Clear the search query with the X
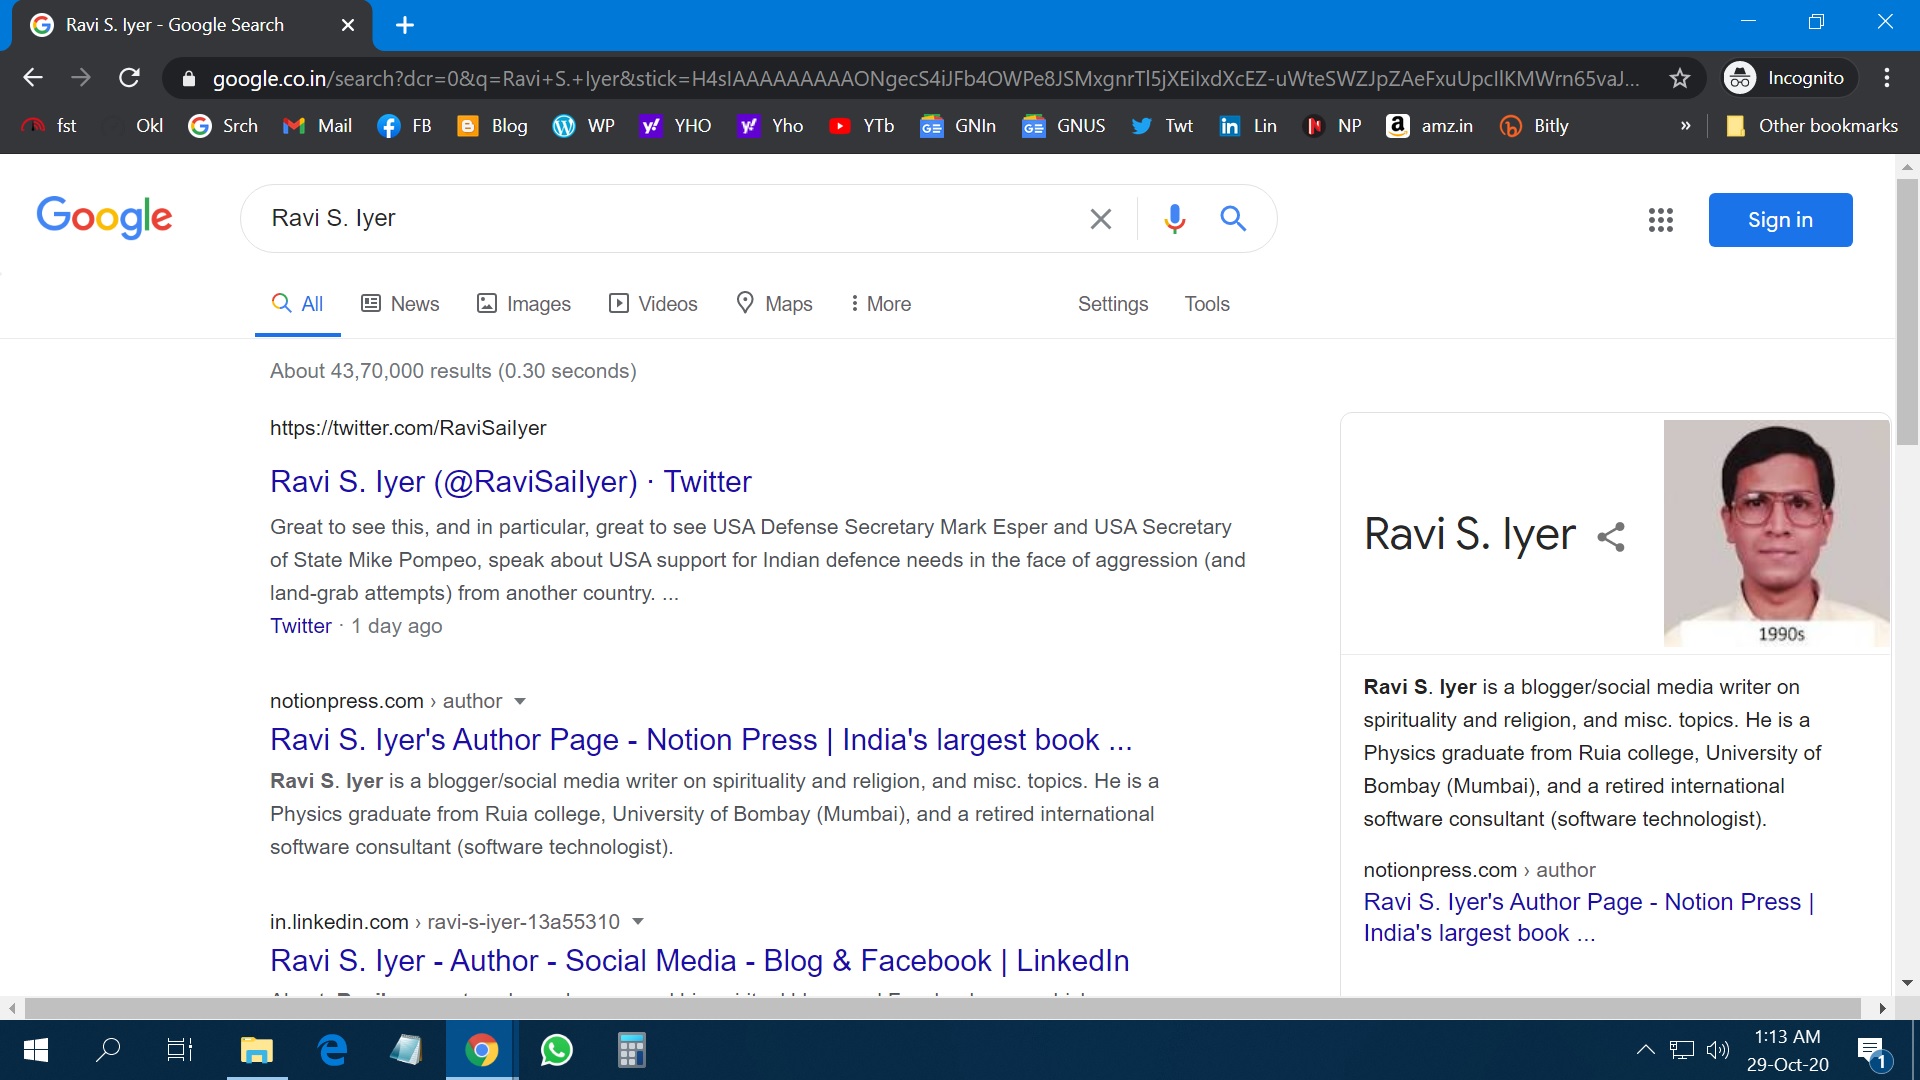Screen dimensions: 1920x1080 click(1101, 218)
